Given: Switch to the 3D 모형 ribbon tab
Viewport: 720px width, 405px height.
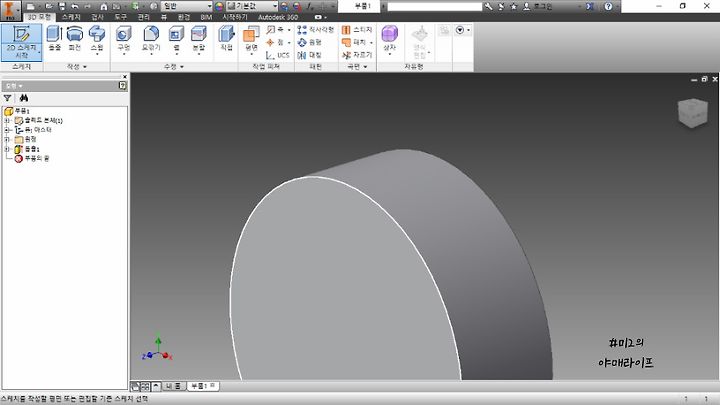Looking at the screenshot, I should (x=39, y=17).
